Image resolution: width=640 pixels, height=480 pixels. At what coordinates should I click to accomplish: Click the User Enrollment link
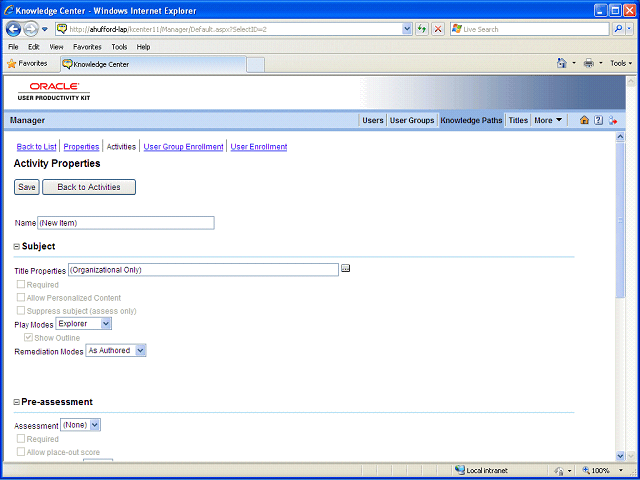(259, 147)
